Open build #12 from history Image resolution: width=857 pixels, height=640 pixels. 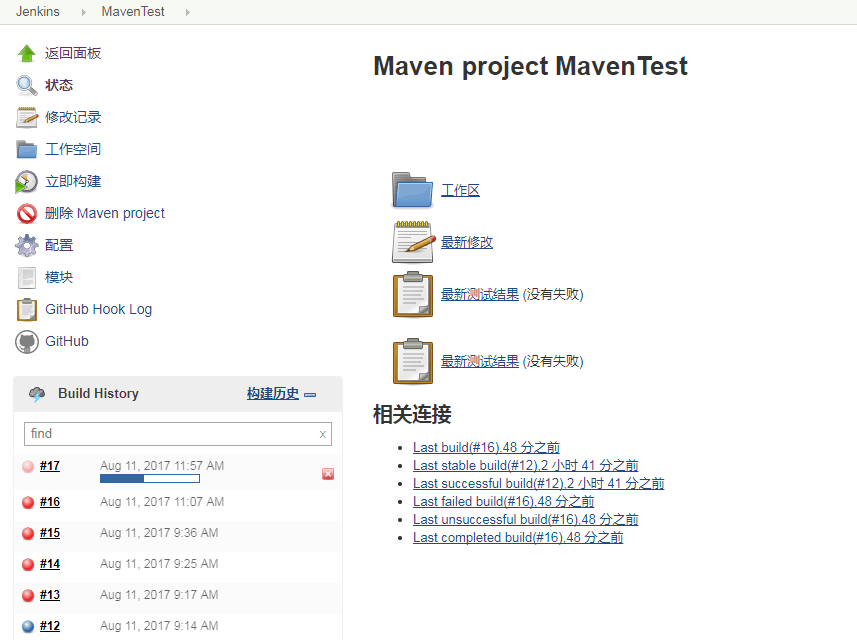pos(50,626)
